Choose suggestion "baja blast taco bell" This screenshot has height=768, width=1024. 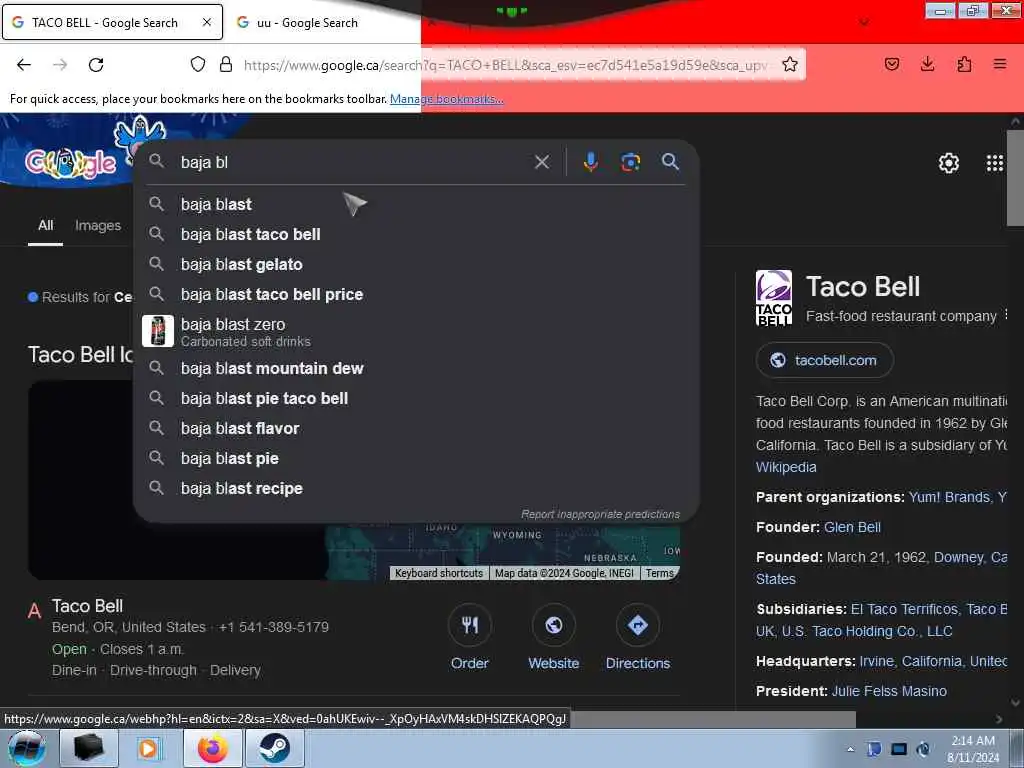(415, 234)
